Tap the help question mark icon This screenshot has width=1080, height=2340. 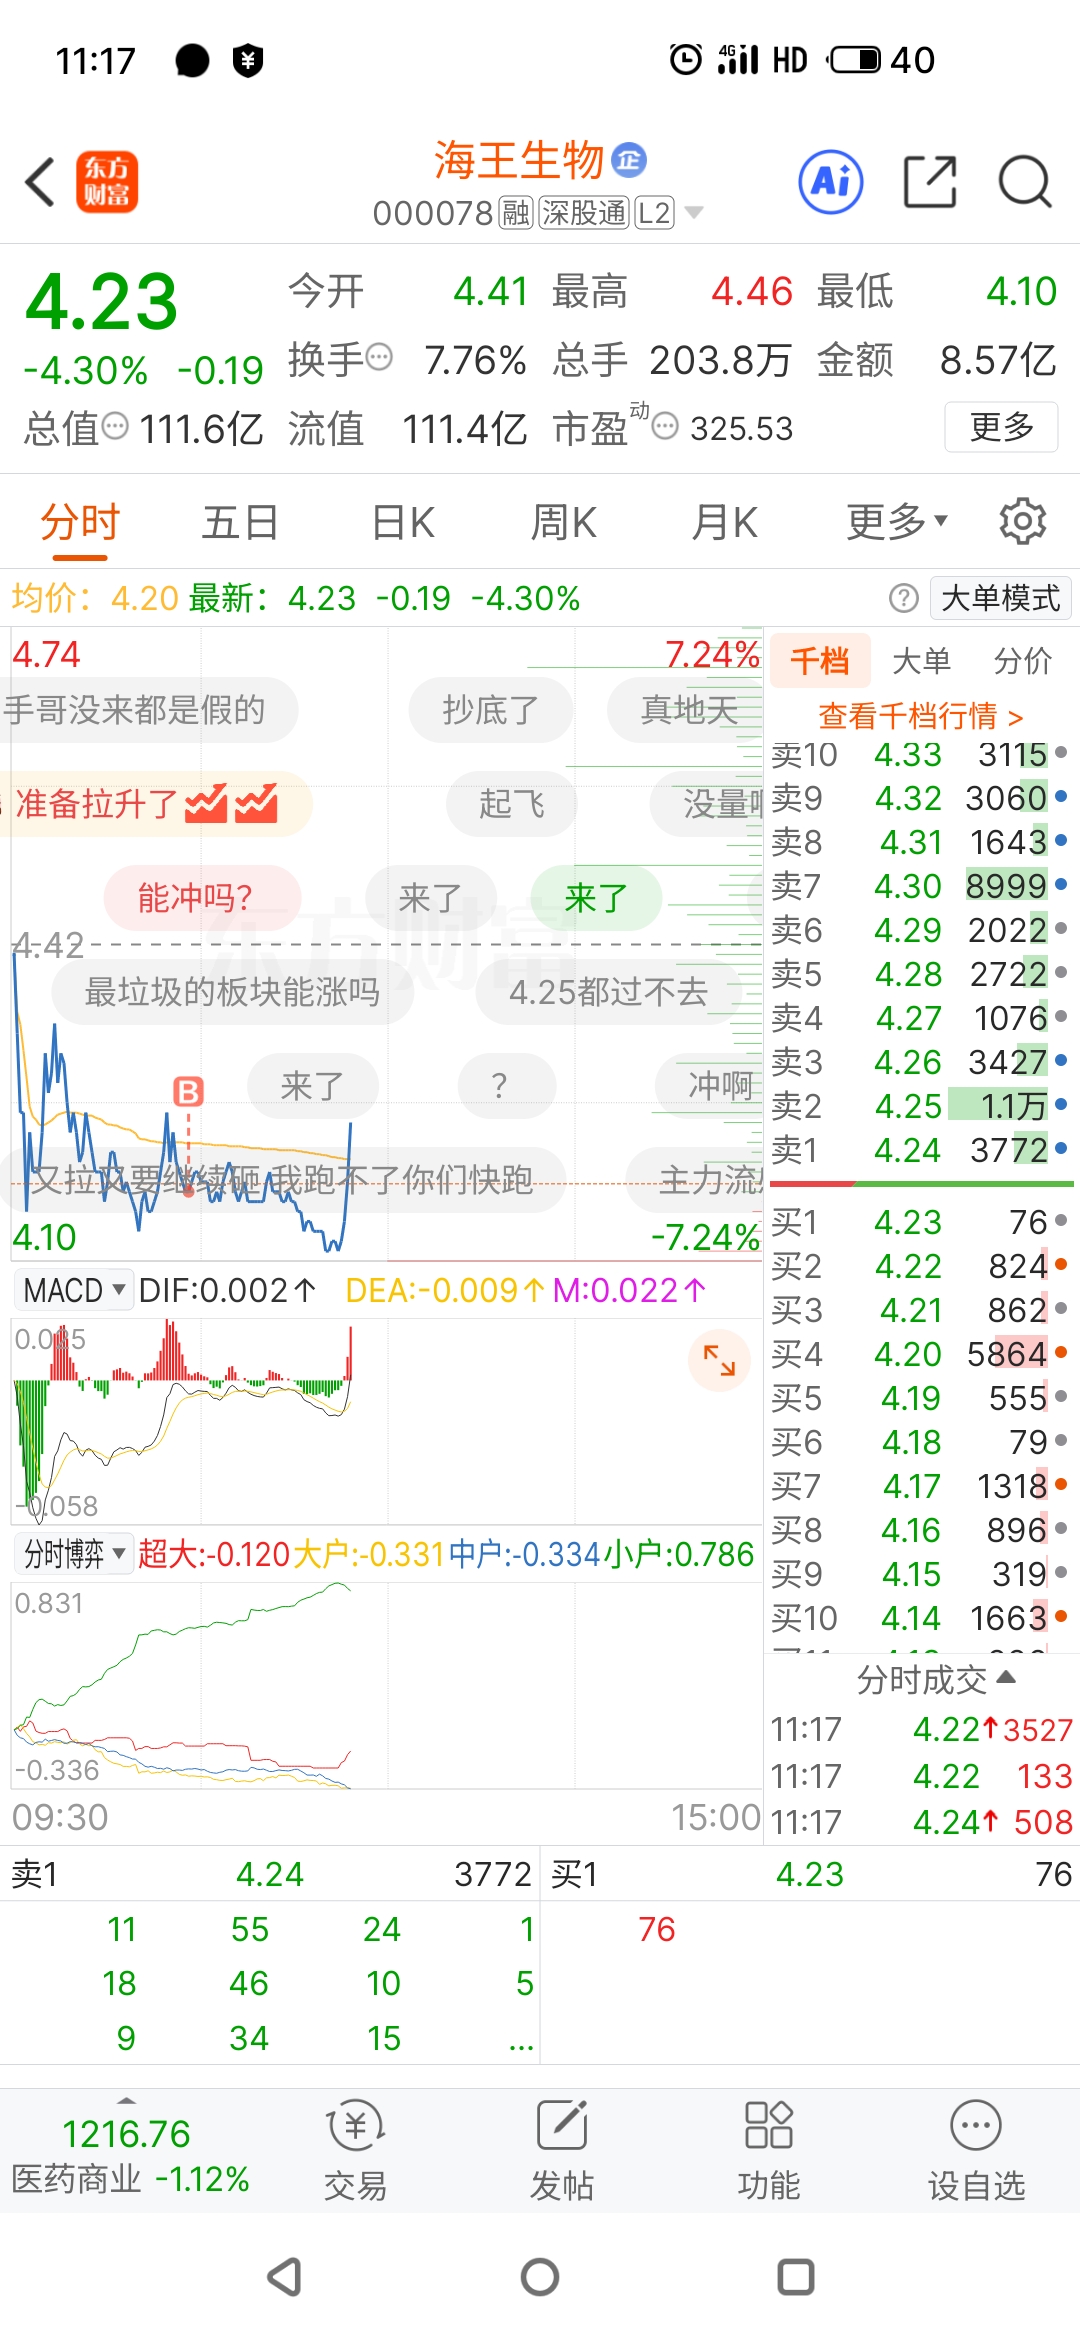(903, 598)
